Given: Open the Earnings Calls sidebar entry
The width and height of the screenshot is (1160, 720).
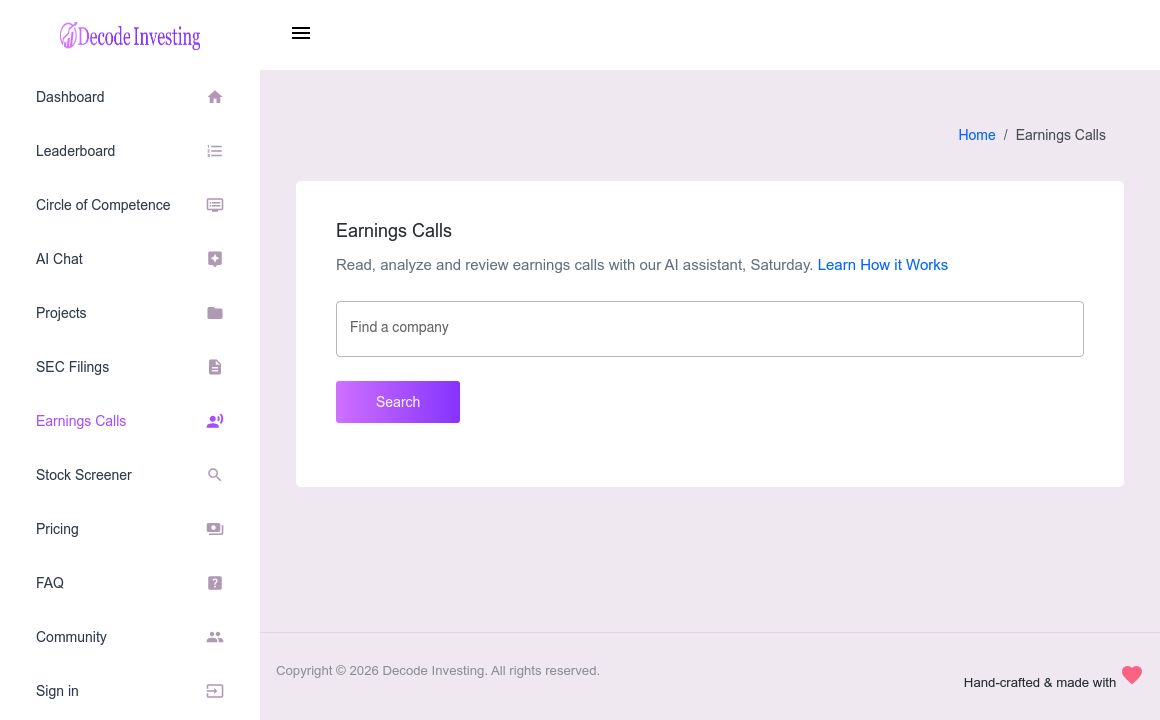Looking at the screenshot, I should pyautogui.click(x=81, y=421).
